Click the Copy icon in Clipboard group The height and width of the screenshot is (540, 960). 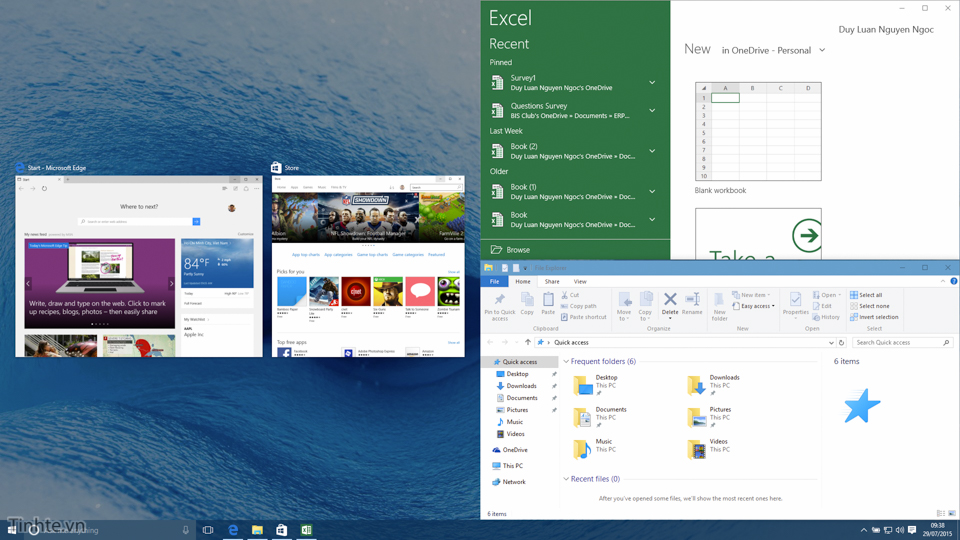click(527, 303)
